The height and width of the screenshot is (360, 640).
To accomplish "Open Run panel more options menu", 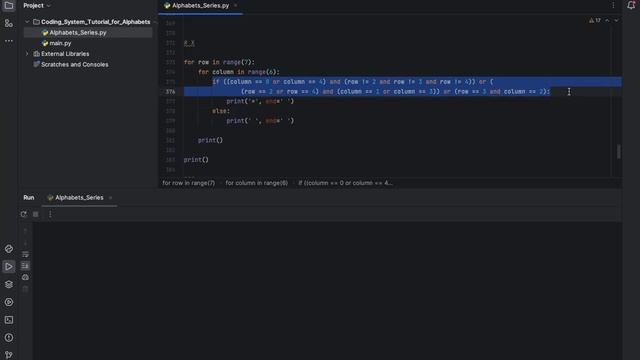I will (50, 214).
